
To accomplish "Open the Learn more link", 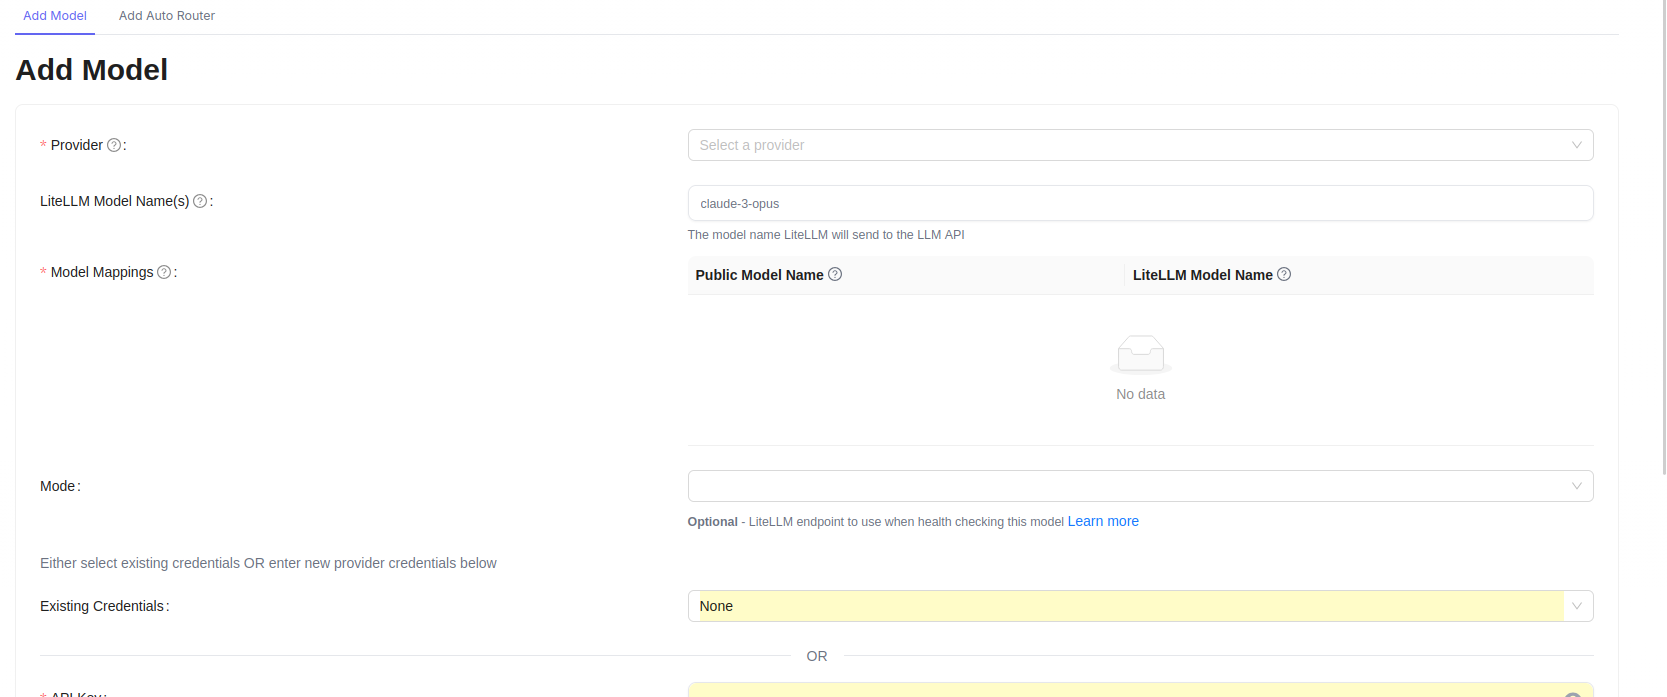I will click(1103, 521).
